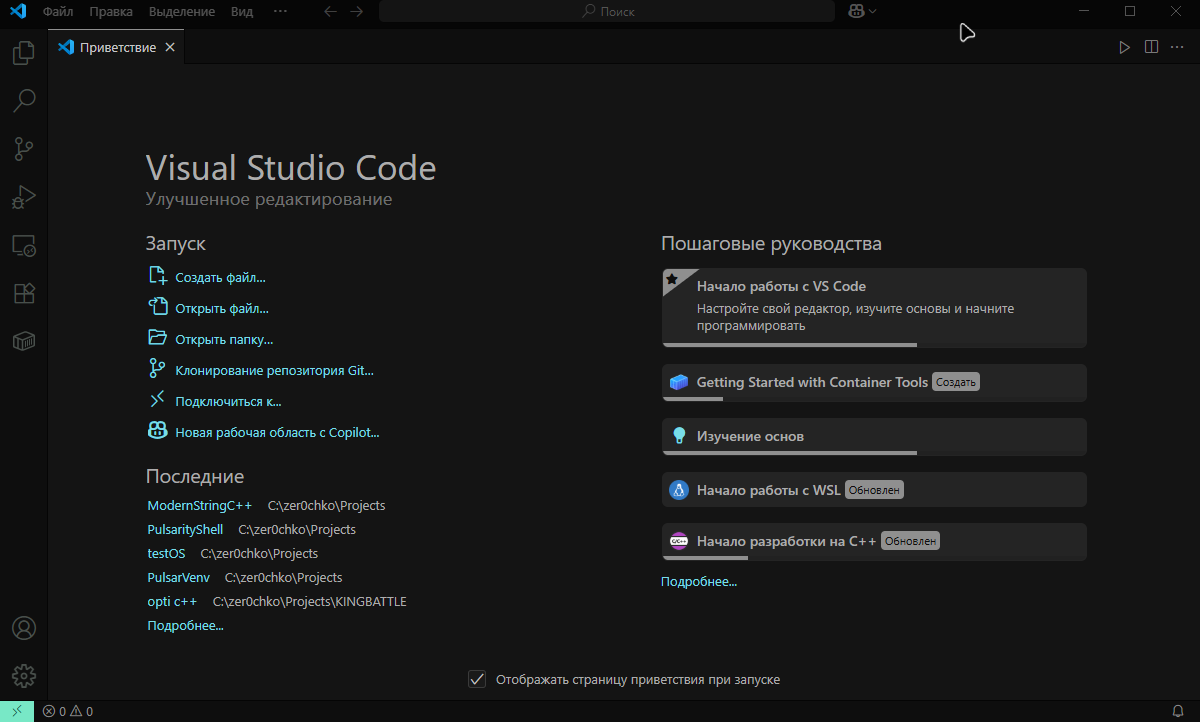The height and width of the screenshot is (722, 1200).
Task: Click the Создать файл link
Action: pyautogui.click(x=220, y=278)
